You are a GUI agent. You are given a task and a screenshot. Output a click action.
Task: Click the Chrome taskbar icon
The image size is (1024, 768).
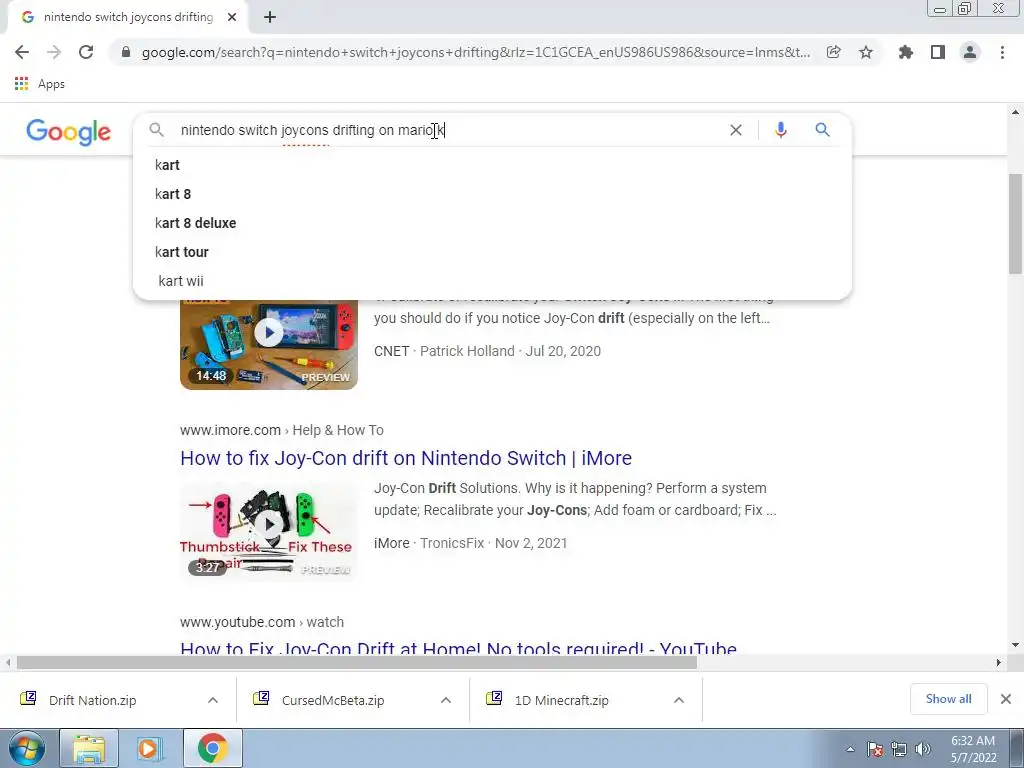click(x=212, y=748)
